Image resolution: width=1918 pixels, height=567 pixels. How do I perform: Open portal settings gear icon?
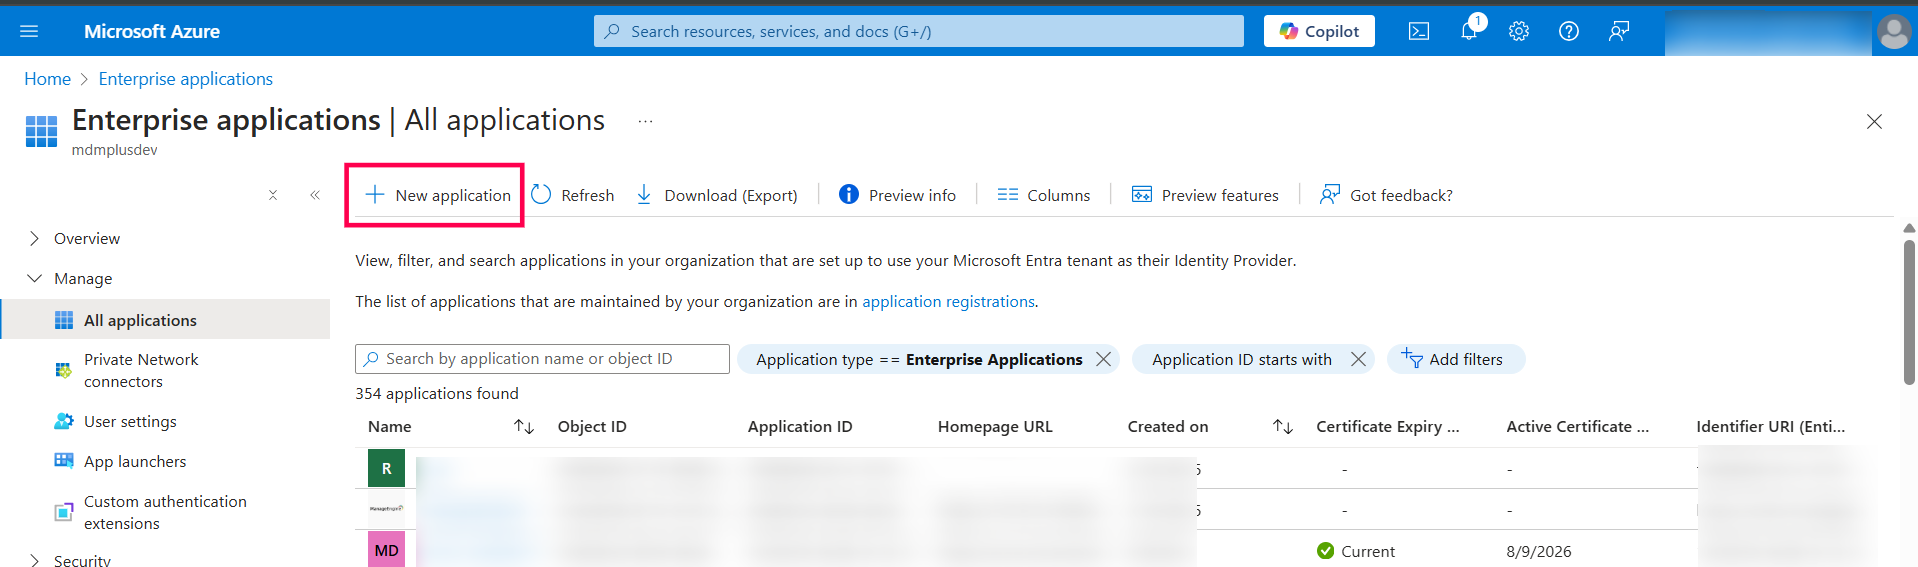coord(1518,31)
